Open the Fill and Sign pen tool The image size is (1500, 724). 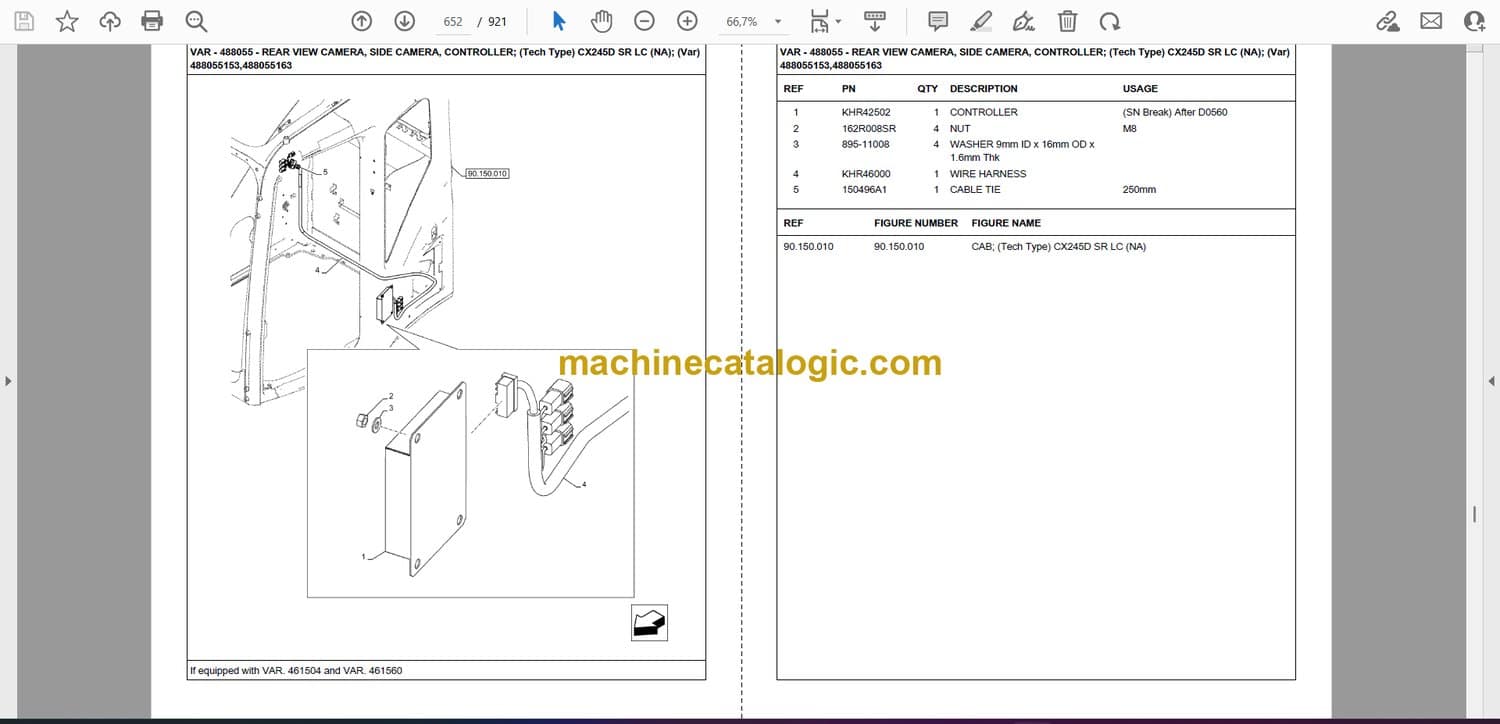[1024, 21]
